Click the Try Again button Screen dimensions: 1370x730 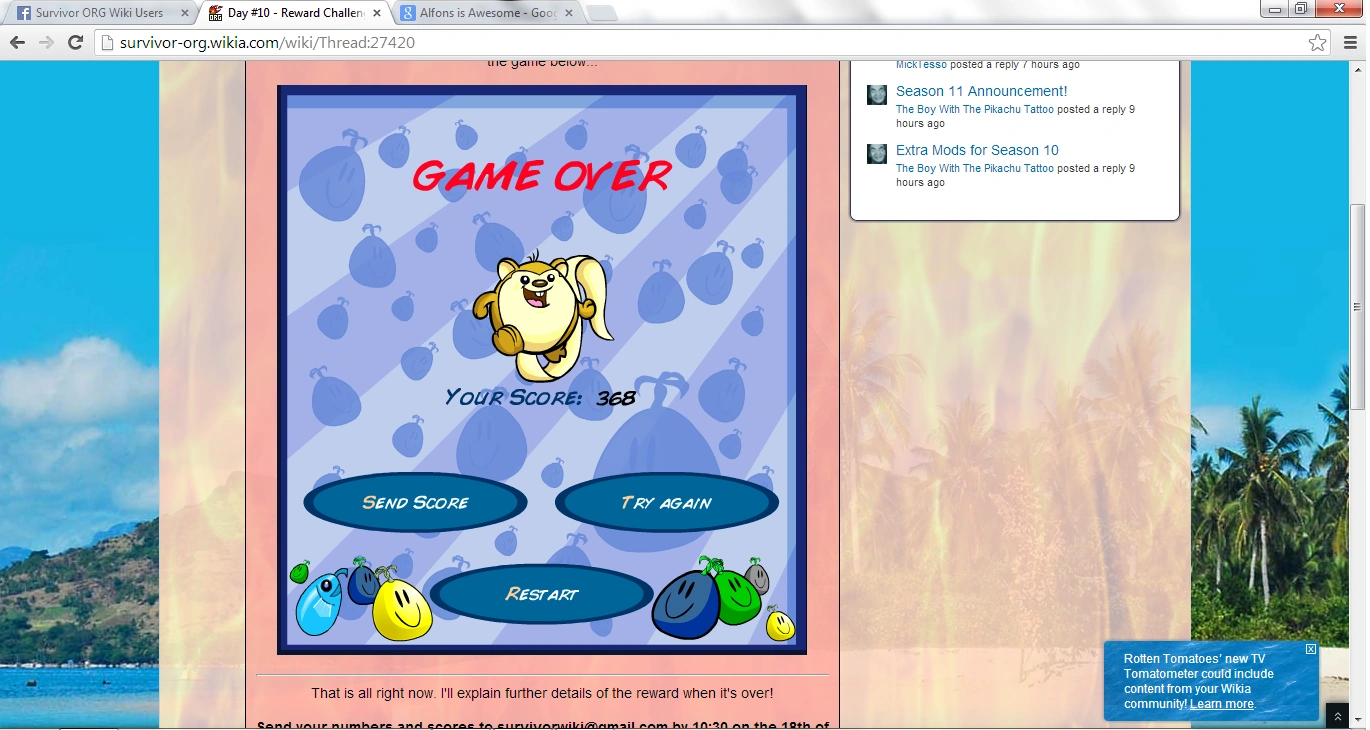[x=666, y=503]
